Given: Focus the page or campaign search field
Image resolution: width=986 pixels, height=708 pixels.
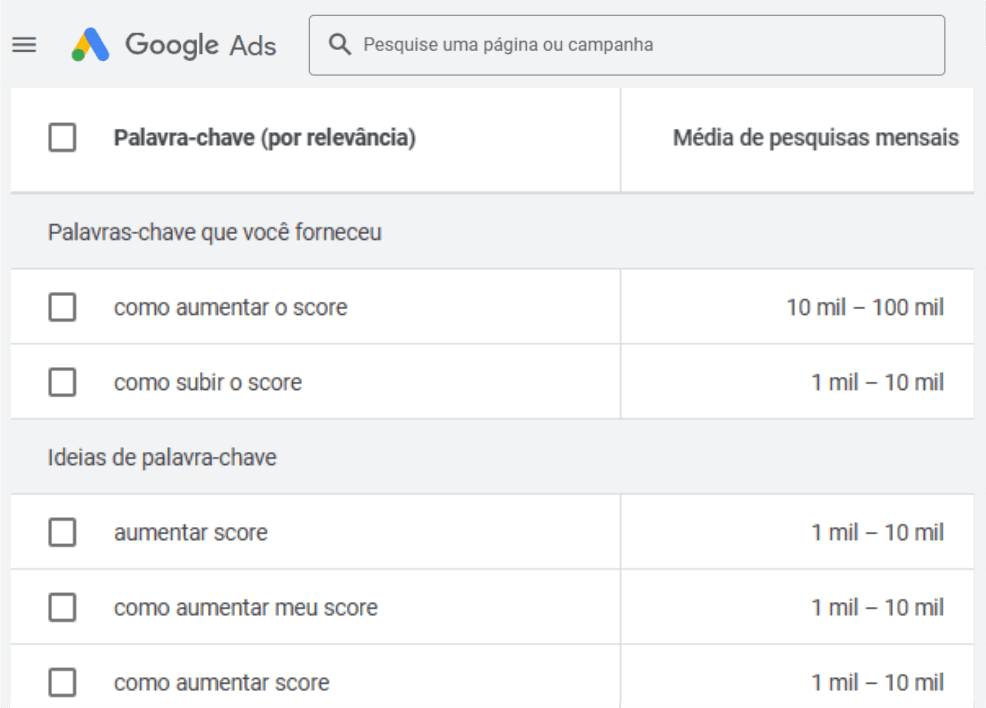Looking at the screenshot, I should click(640, 45).
